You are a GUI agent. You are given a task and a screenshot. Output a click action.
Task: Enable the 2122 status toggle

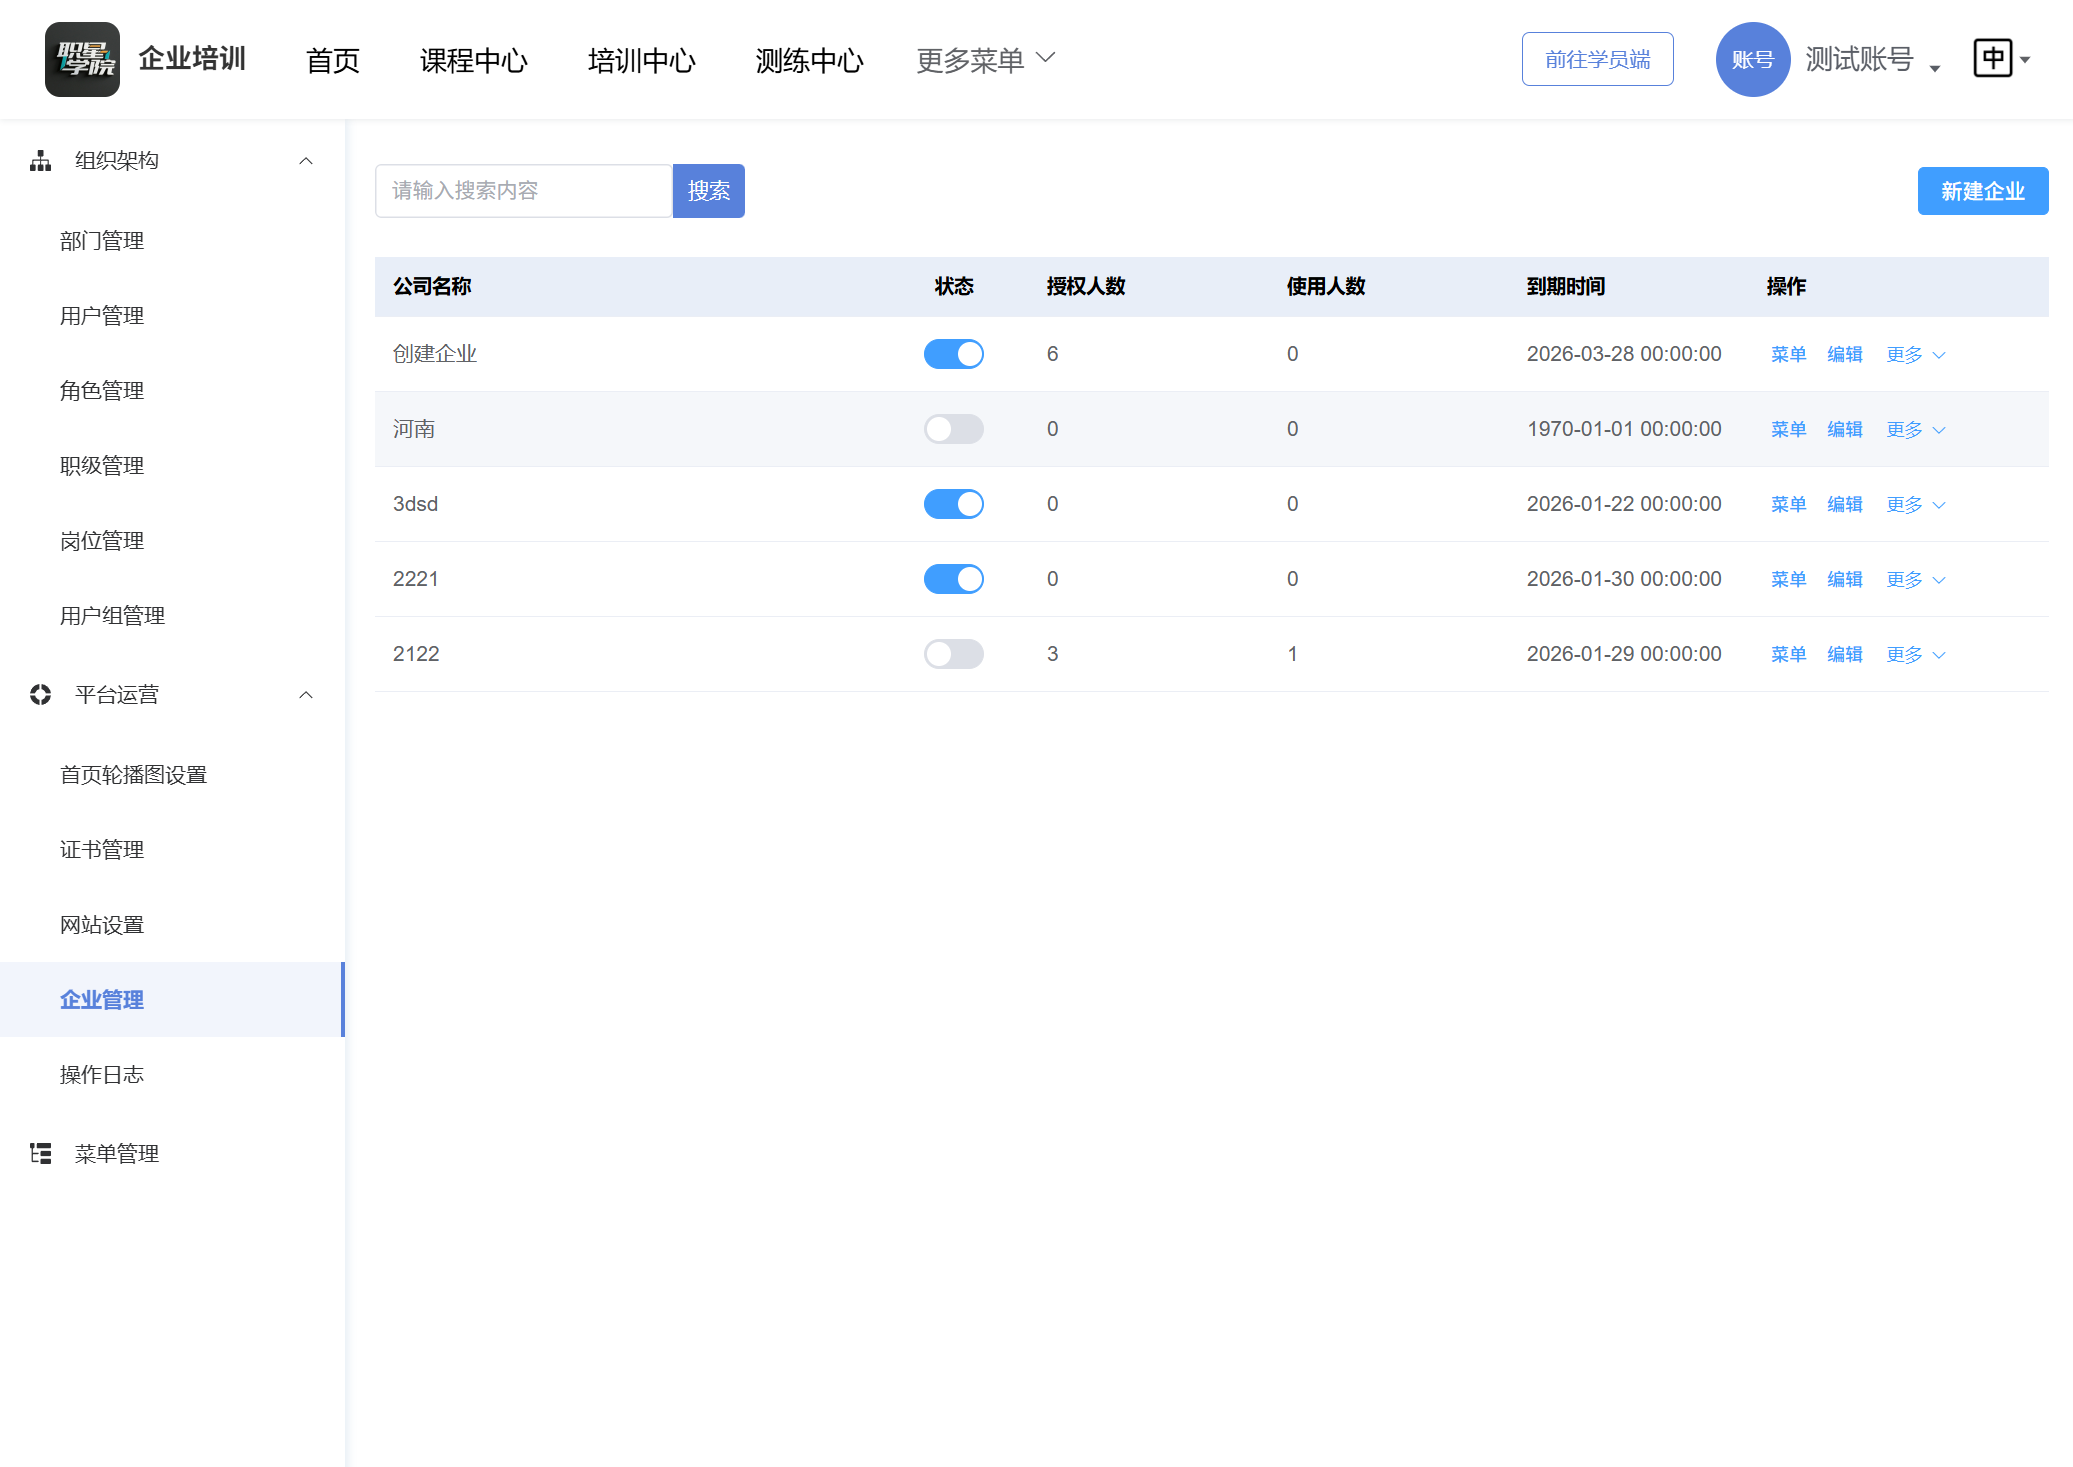click(x=953, y=654)
